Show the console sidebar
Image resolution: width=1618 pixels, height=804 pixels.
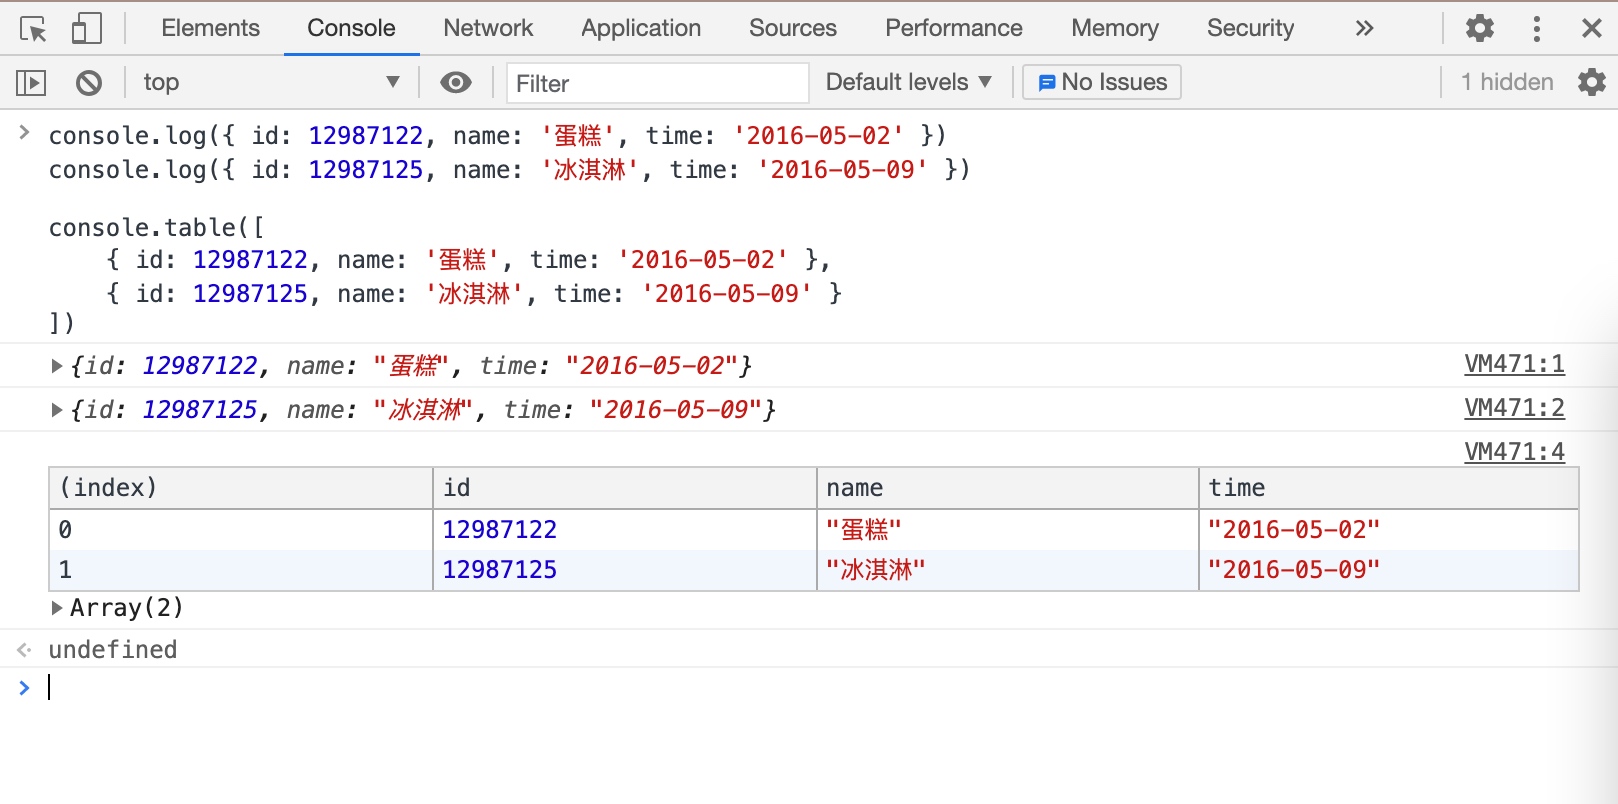[x=31, y=83]
